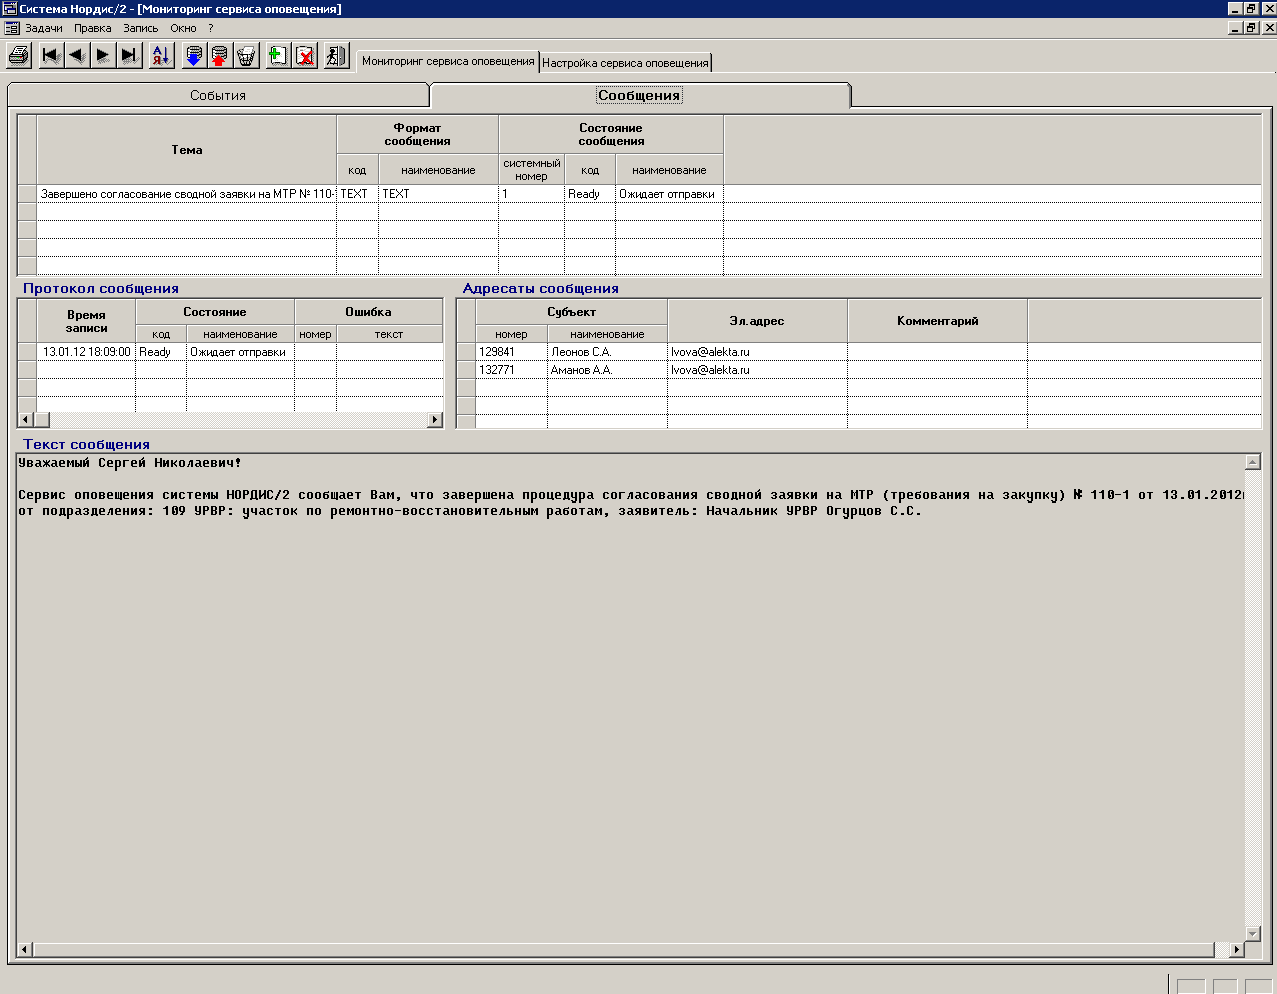Viewport: 1277px width, 994px height.
Task: Click the database icon with blue down arrow
Action: (194, 56)
